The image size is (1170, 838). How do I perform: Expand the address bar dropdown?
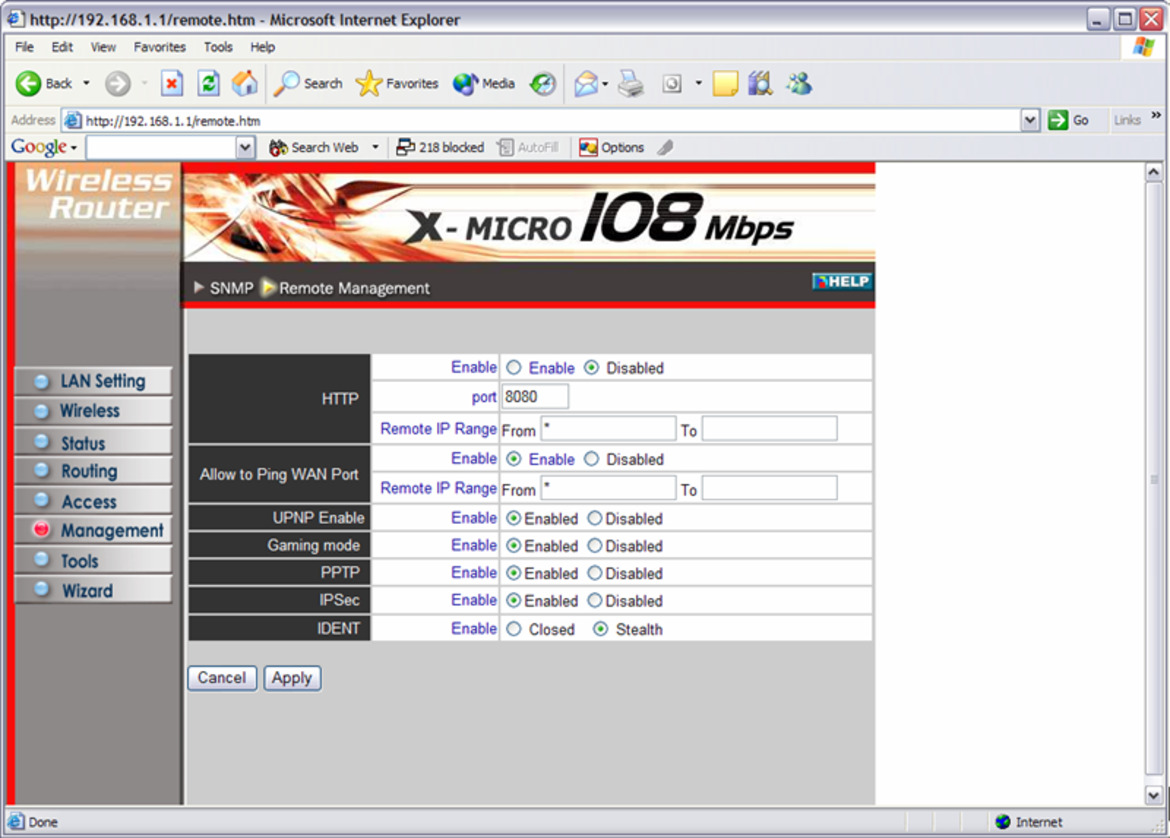1030,120
